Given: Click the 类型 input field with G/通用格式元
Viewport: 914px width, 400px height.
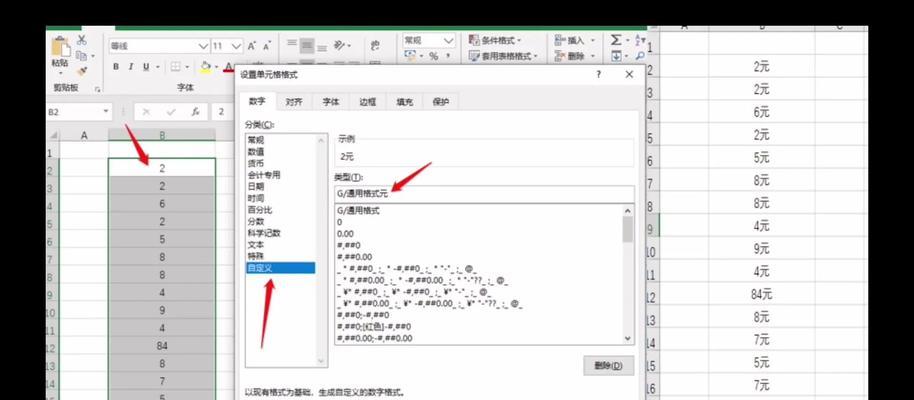Looking at the screenshot, I should [484, 194].
